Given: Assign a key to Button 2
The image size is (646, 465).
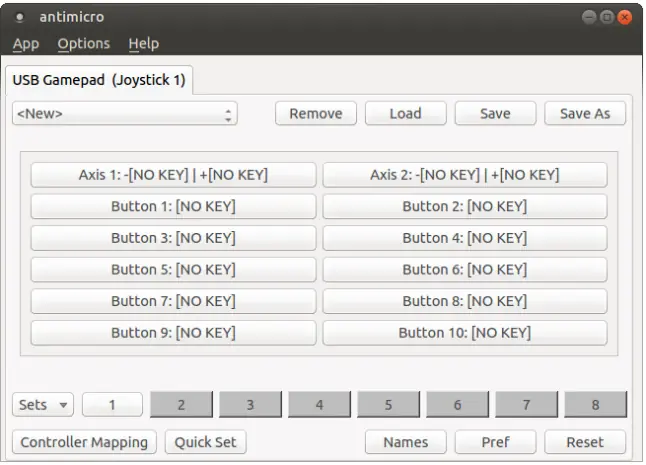Looking at the screenshot, I should click(x=465, y=206).
